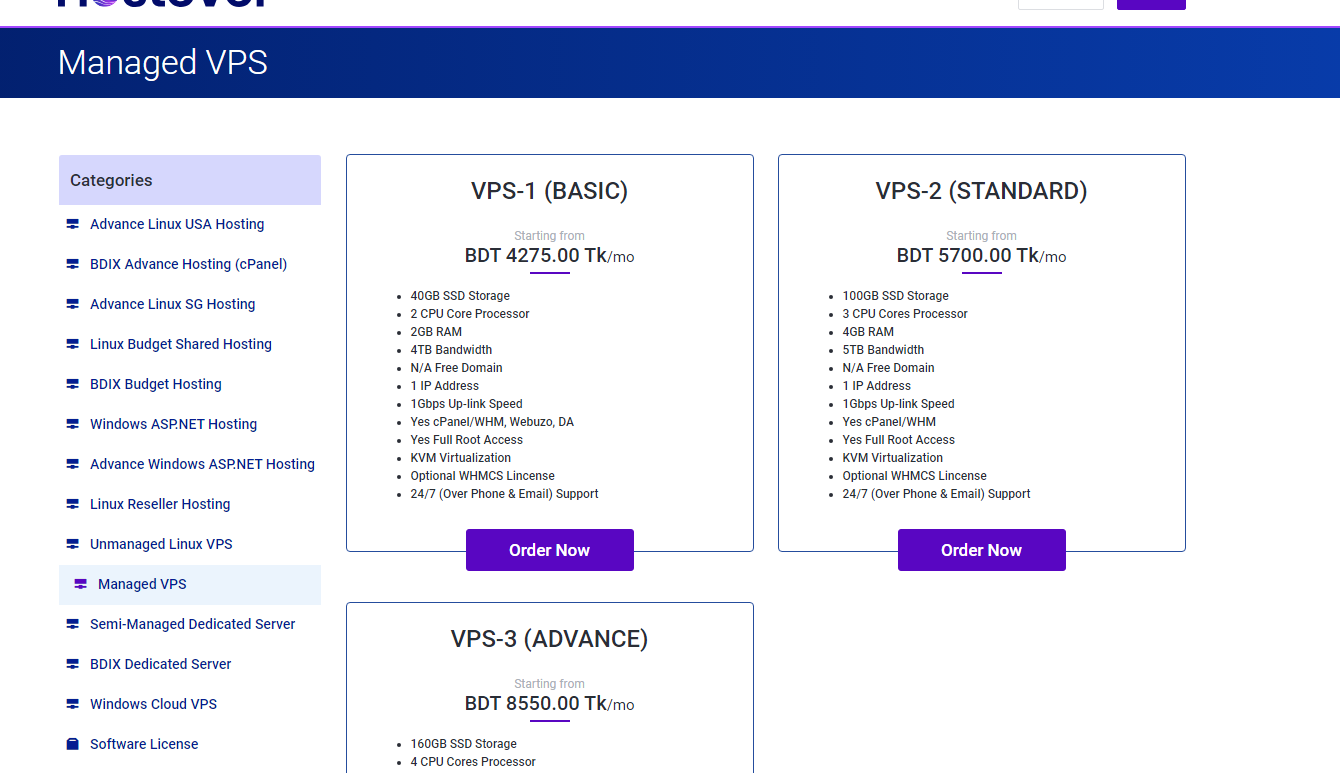
Task: Click server icon beside Windows Cloud VPS
Action: [72, 704]
